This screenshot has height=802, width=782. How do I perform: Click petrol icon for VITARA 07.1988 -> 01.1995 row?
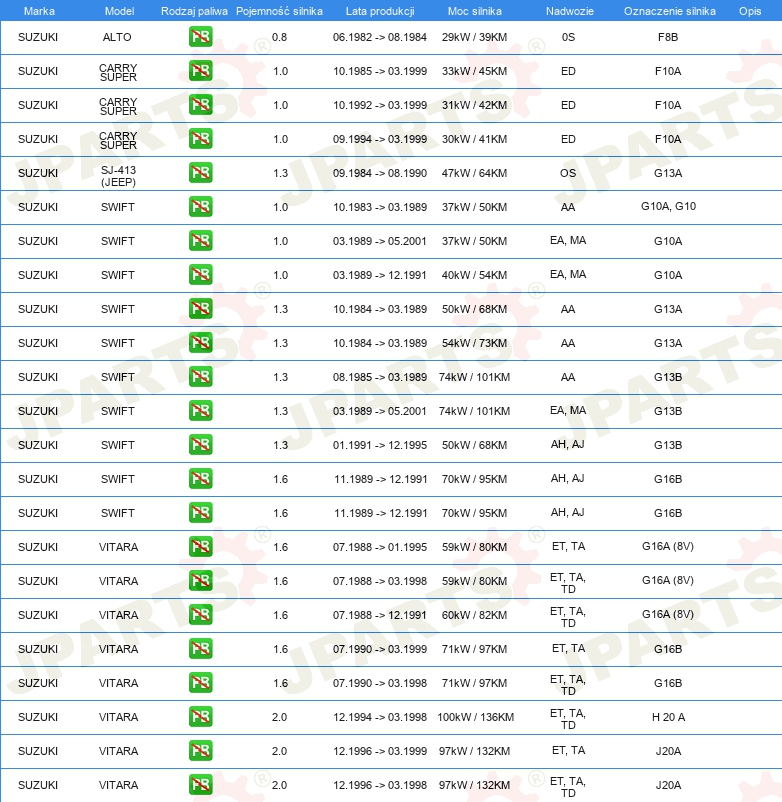click(200, 547)
